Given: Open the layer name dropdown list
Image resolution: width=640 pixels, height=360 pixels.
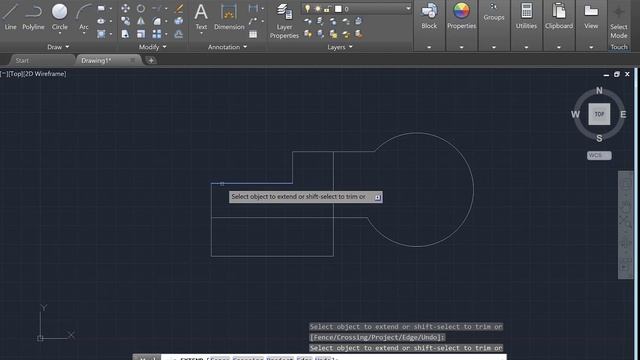Looking at the screenshot, I should coord(407,9).
